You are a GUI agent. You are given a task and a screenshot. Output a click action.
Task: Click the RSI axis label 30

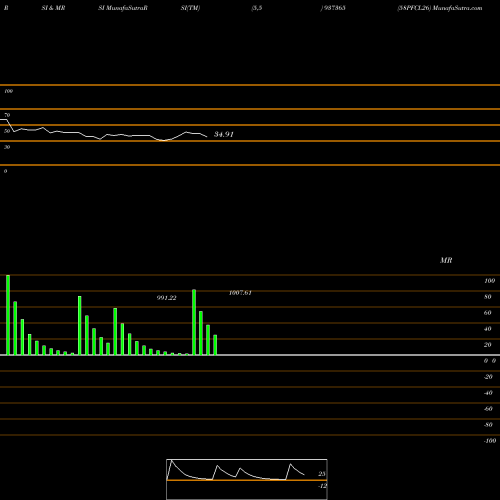coord(7,147)
